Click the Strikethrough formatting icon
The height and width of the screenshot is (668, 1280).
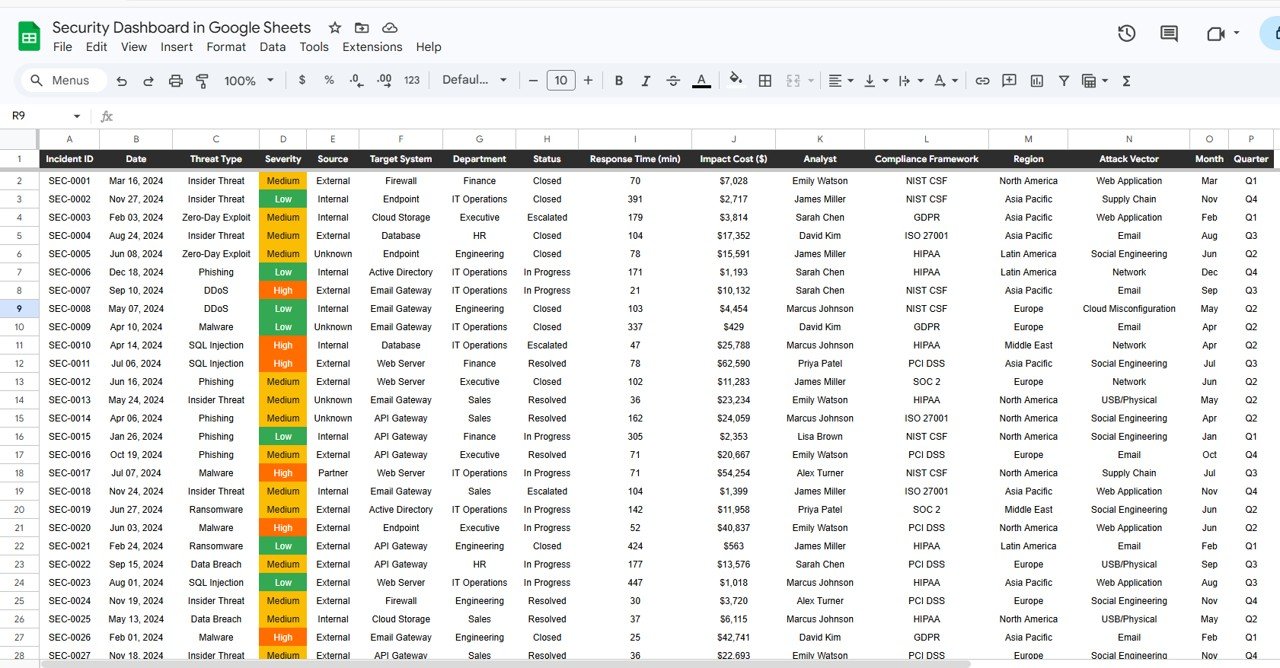pos(673,80)
